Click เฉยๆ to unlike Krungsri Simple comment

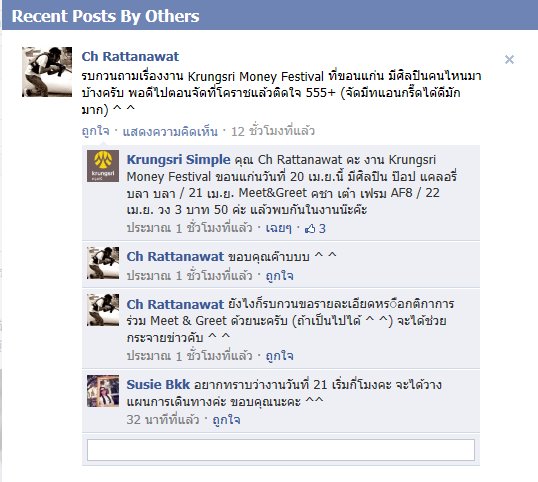[x=278, y=228]
